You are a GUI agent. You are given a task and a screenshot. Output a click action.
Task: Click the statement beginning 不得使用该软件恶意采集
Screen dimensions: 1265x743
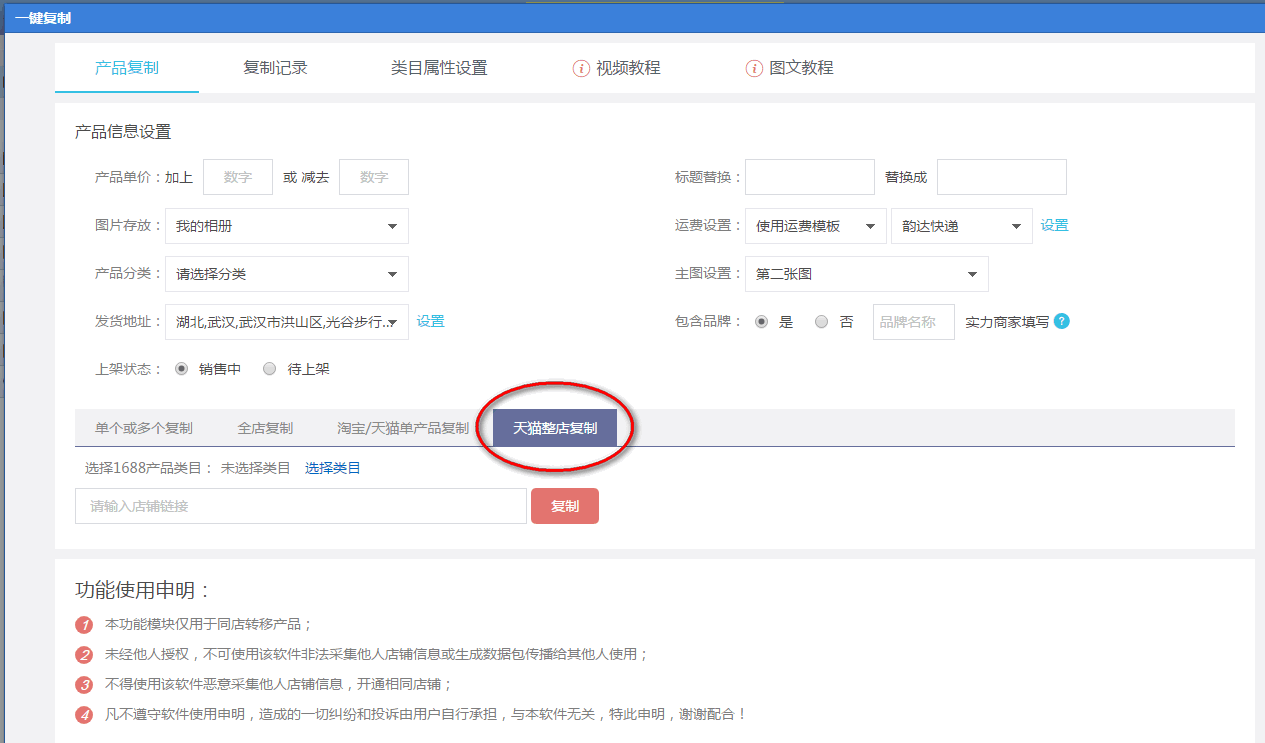[x=279, y=685]
